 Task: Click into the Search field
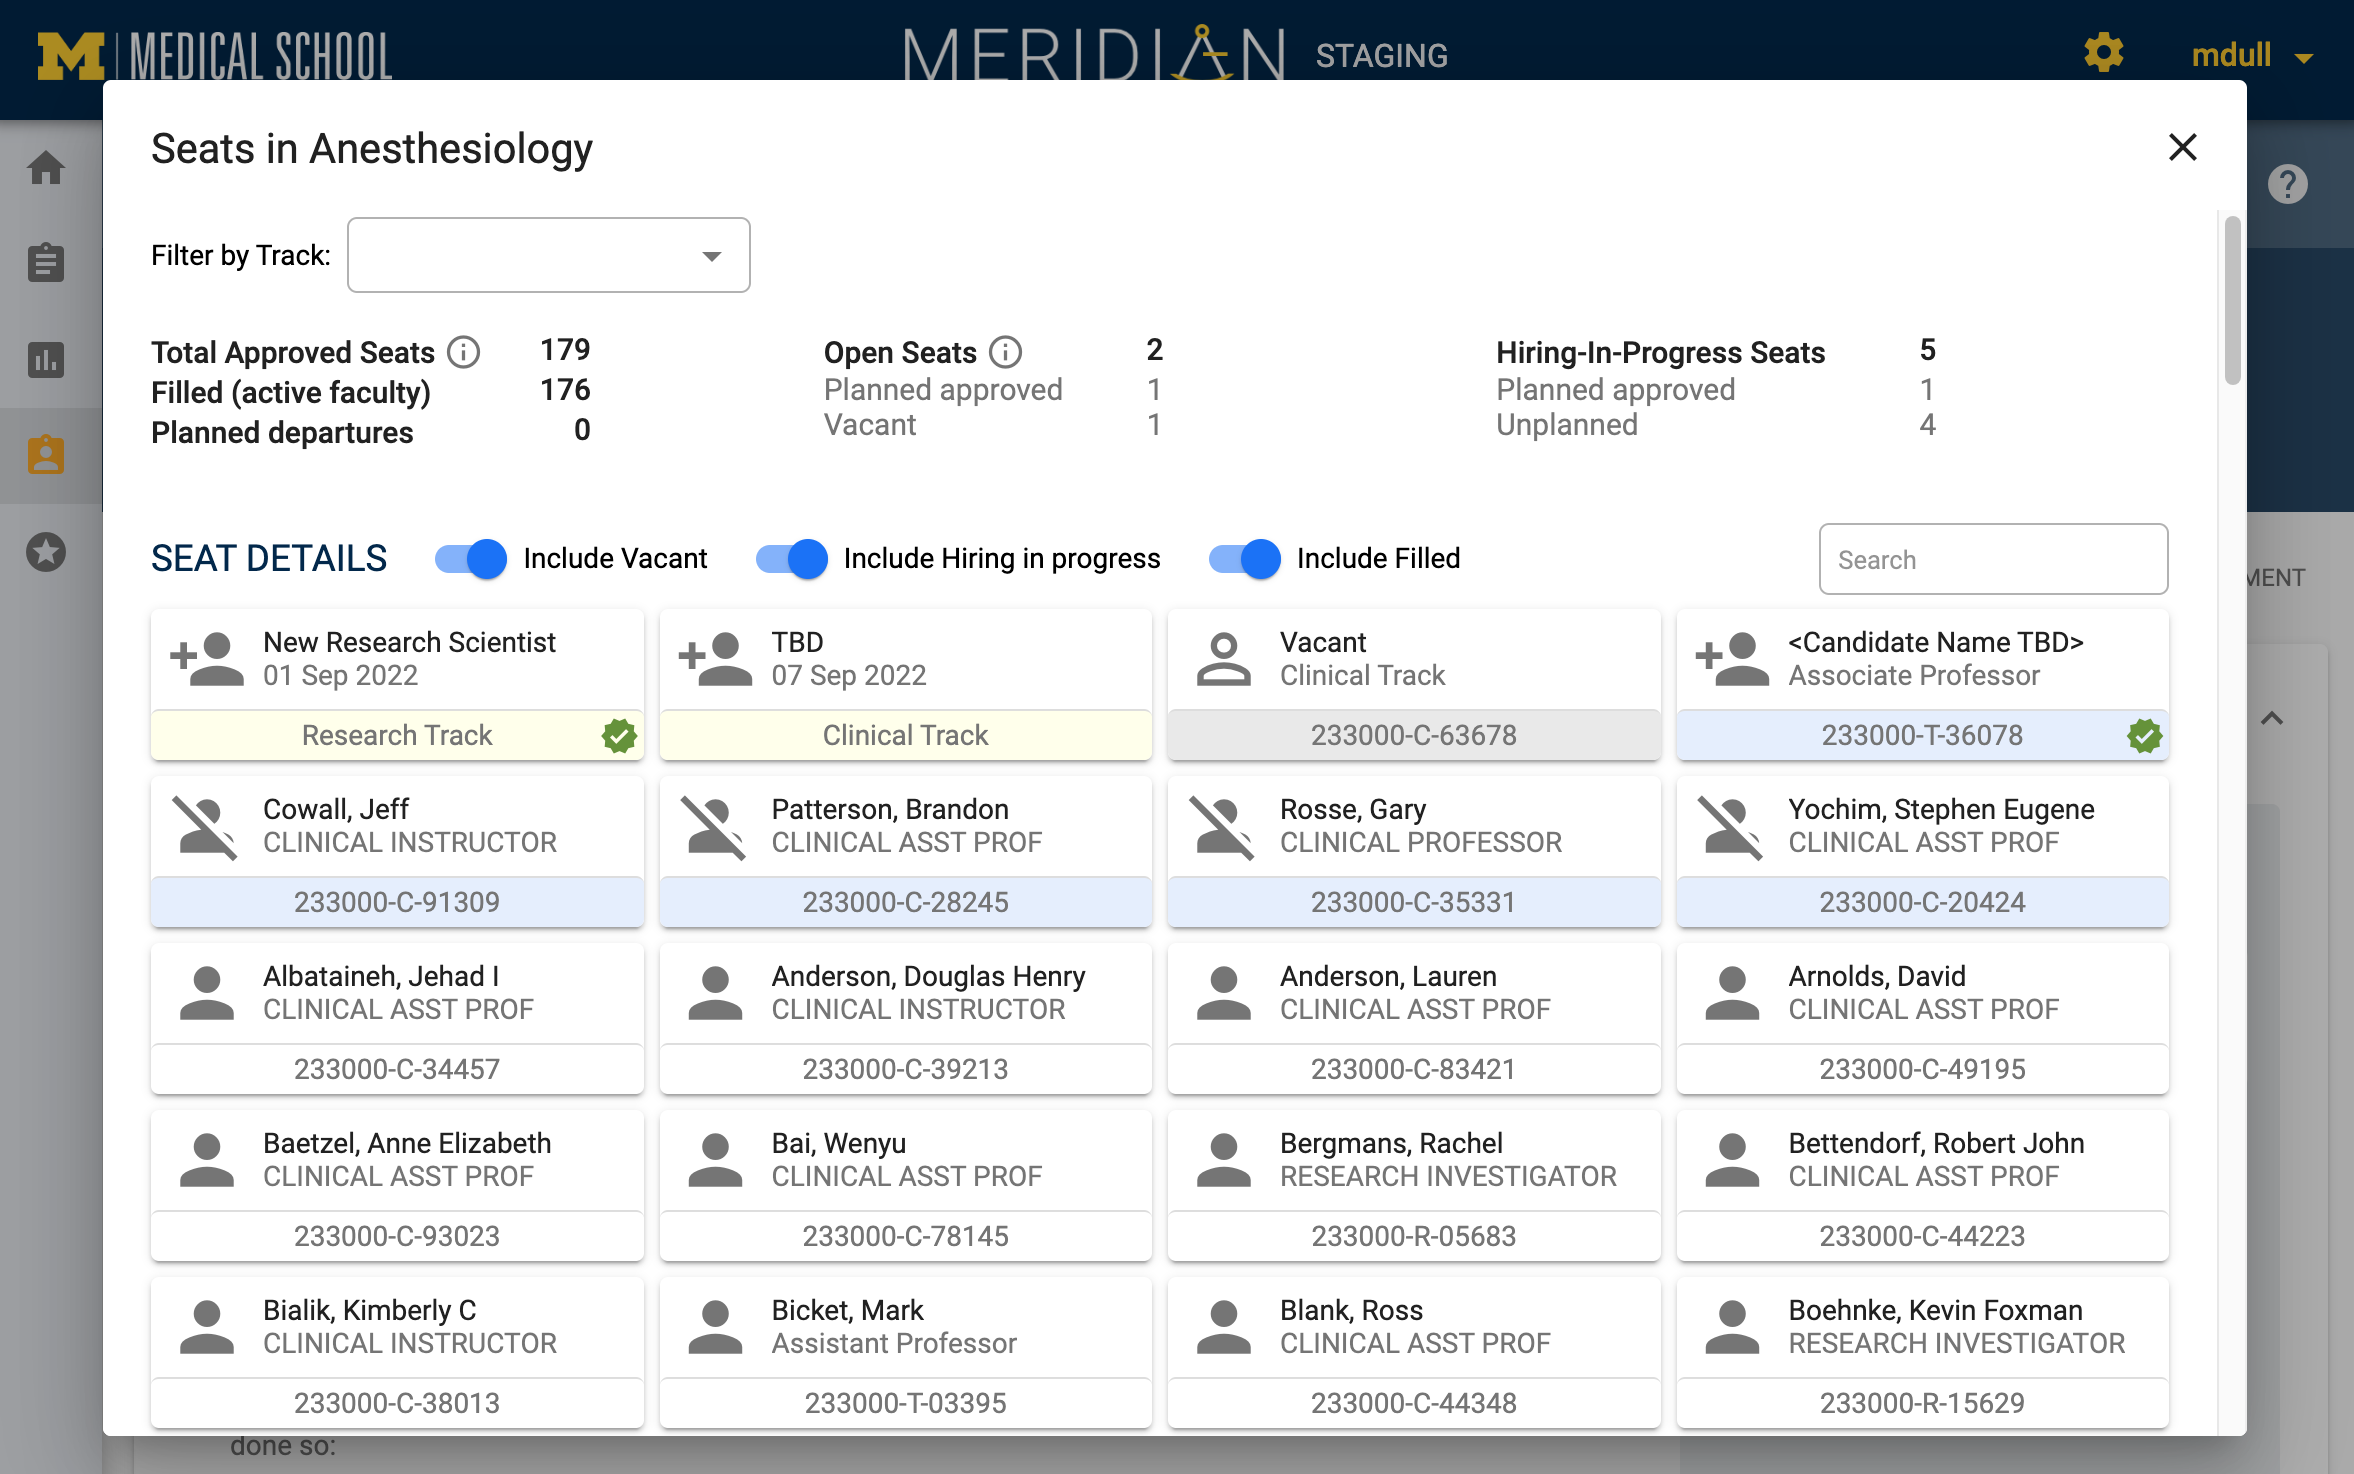tap(1993, 559)
